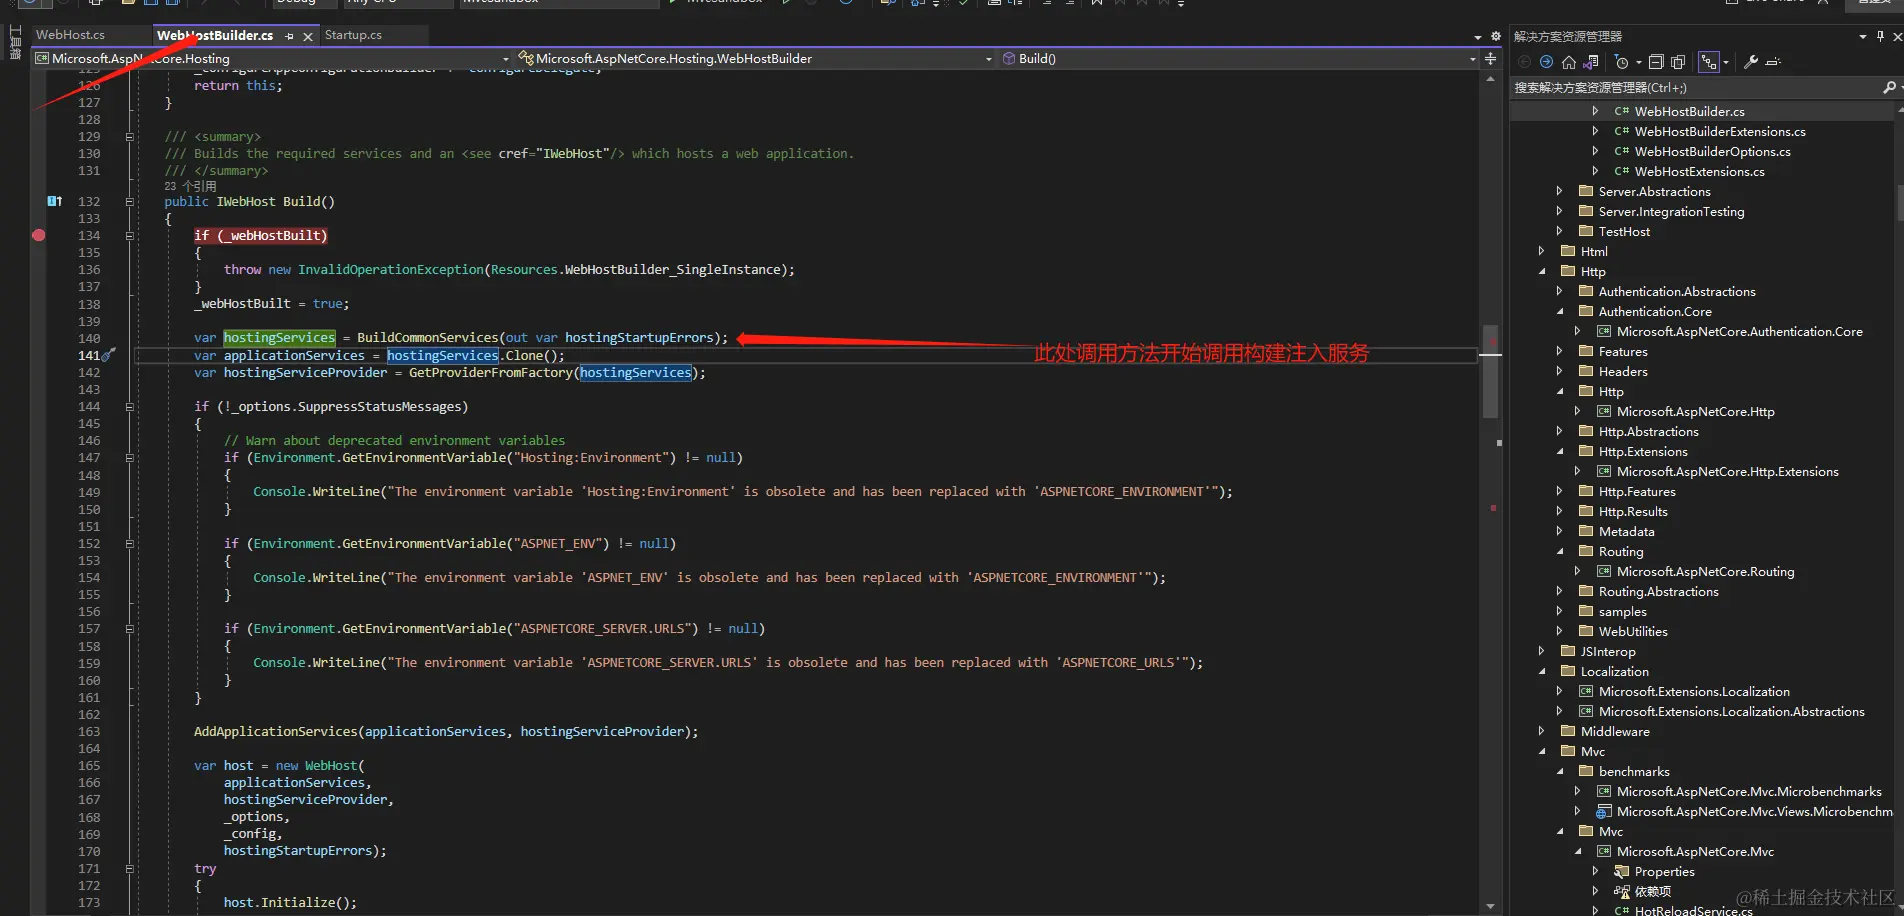The width and height of the screenshot is (1904, 916).
Task: Pin the WebHostBuilder.cs tab
Action: [290, 36]
